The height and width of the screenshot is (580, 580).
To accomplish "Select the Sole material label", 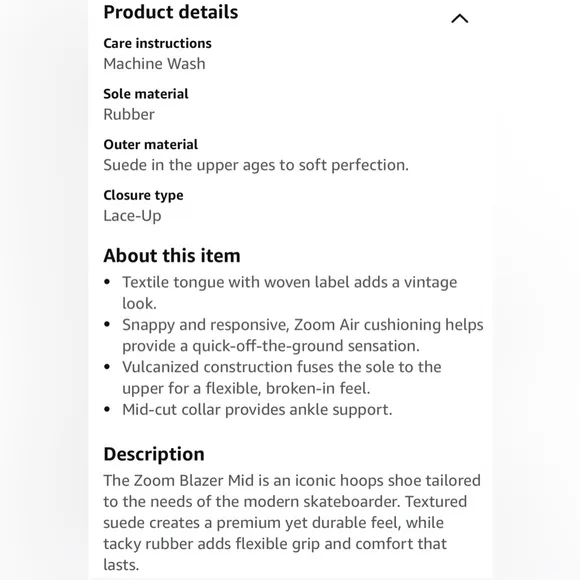I will coord(146,94).
